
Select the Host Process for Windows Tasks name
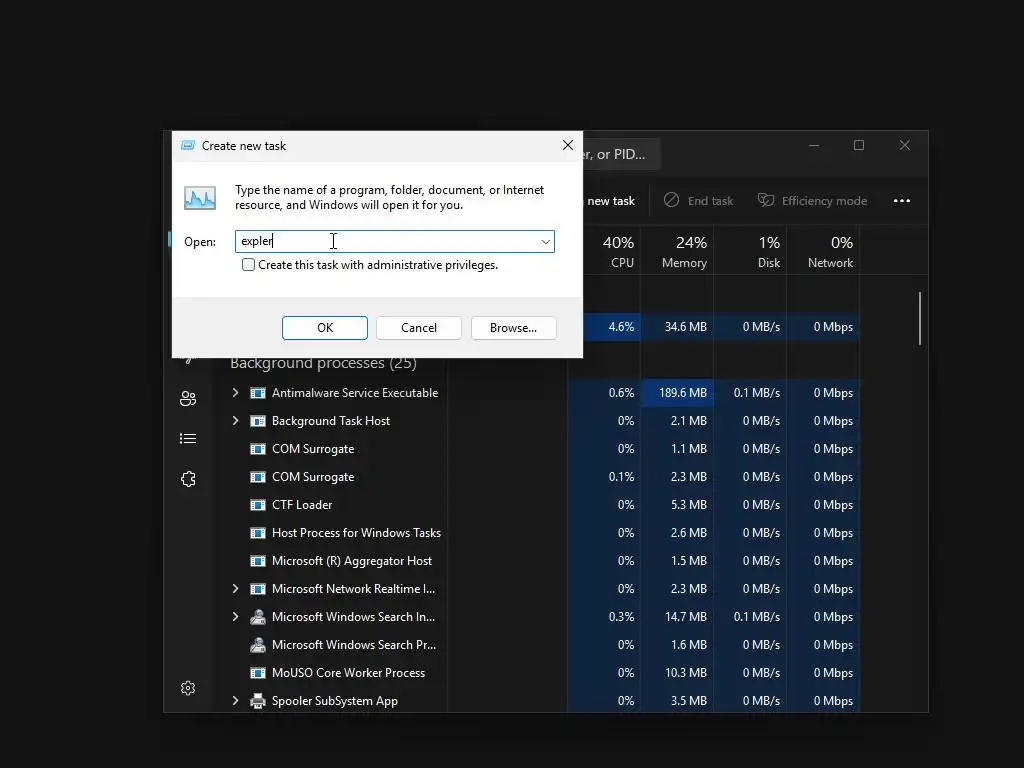tap(356, 533)
